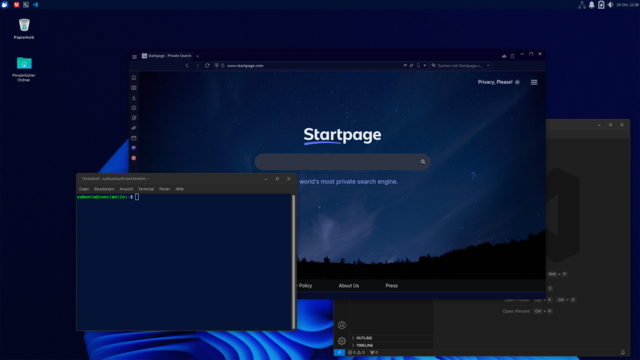Click the VS Code notifications bell in status bar
640x360 pixels.
623,352
